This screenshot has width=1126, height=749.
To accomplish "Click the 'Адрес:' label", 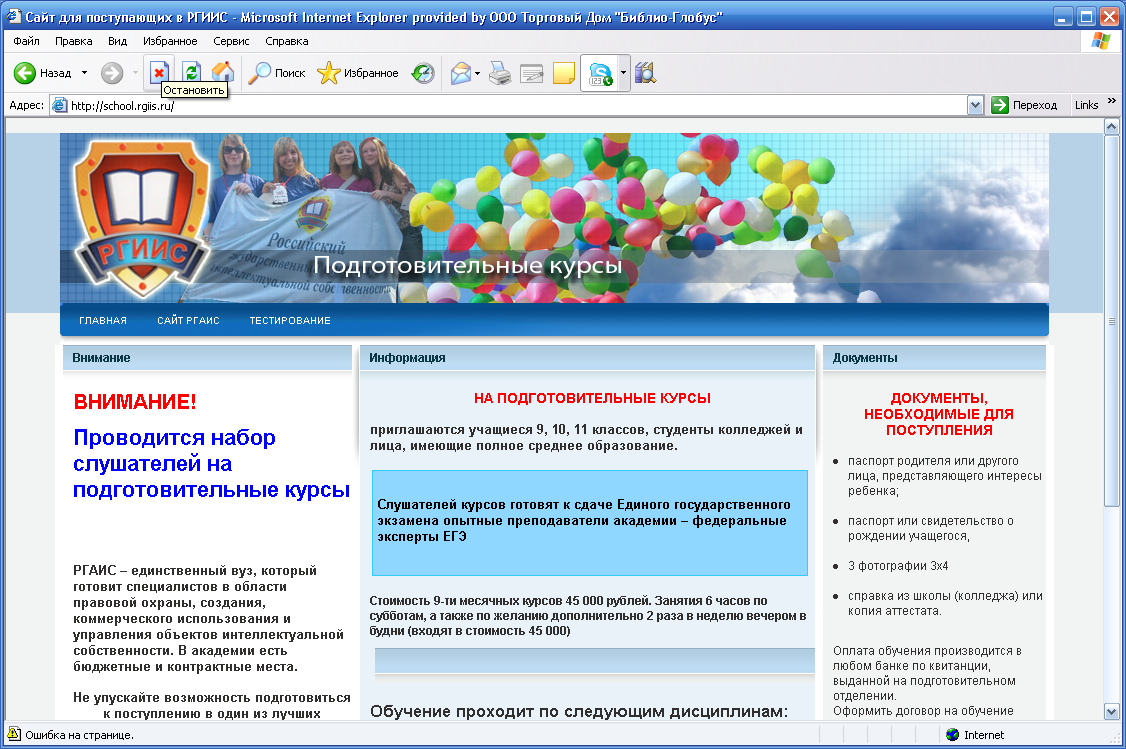I will [27, 106].
